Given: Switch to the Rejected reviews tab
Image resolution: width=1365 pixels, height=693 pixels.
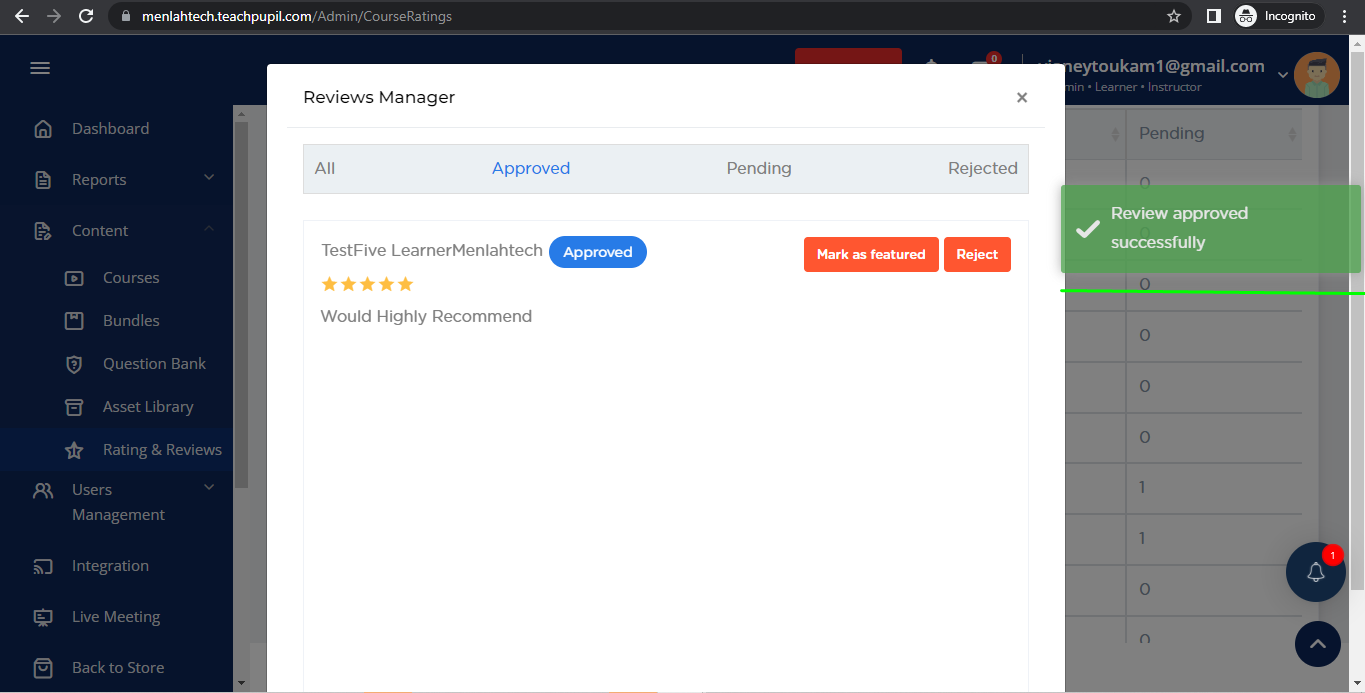Looking at the screenshot, I should pos(982,168).
